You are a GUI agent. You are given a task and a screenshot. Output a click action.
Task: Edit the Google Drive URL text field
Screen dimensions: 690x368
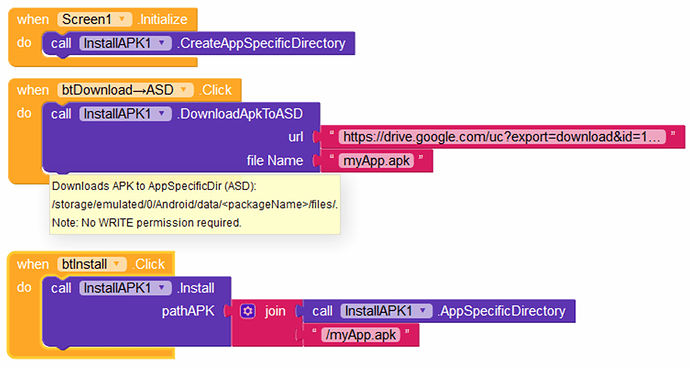502,137
